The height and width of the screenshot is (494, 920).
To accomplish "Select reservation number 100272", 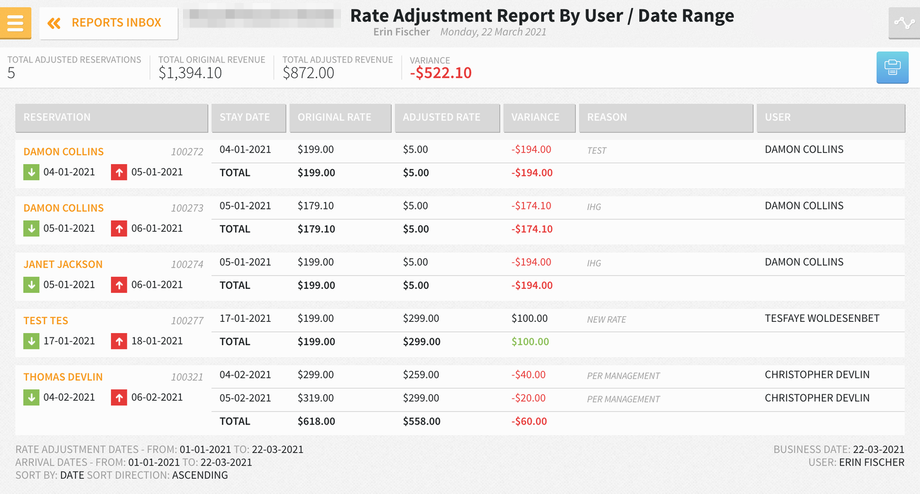I will tap(187, 152).
